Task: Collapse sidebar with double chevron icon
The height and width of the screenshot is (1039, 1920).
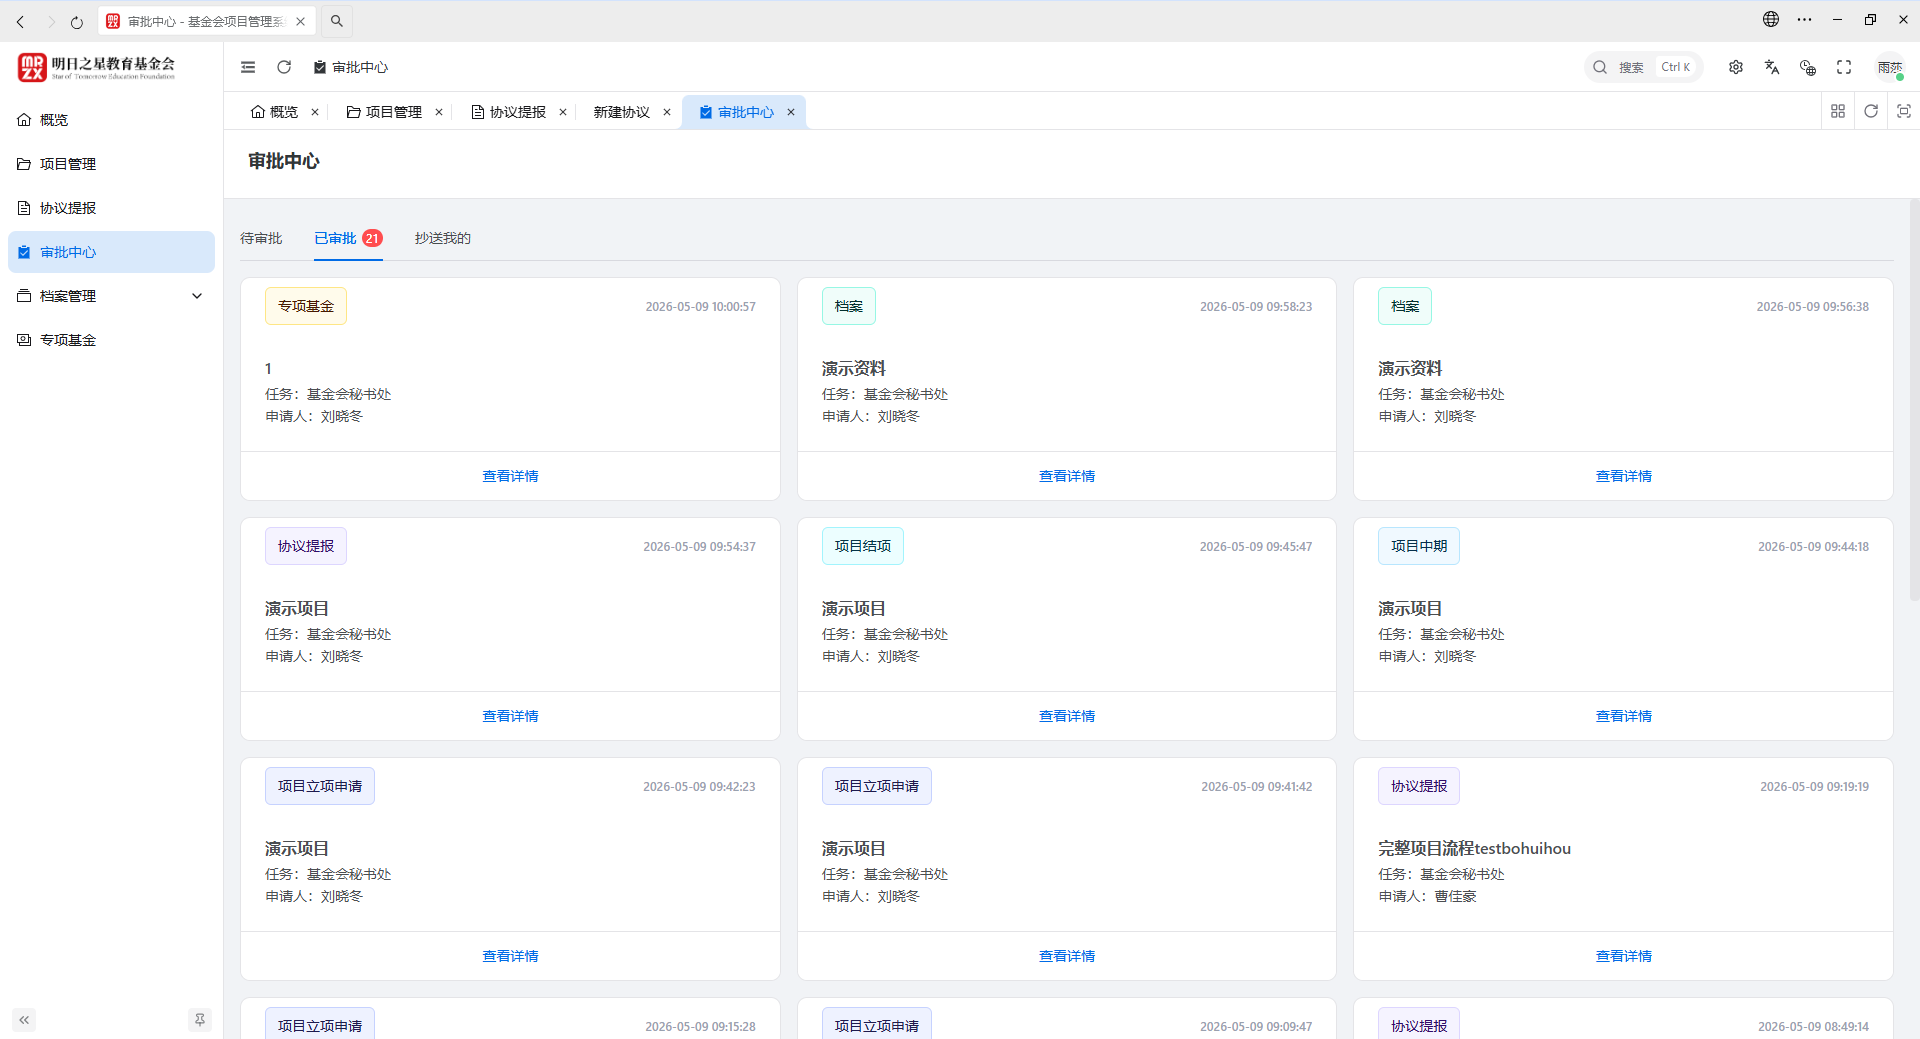Action: [24, 1020]
